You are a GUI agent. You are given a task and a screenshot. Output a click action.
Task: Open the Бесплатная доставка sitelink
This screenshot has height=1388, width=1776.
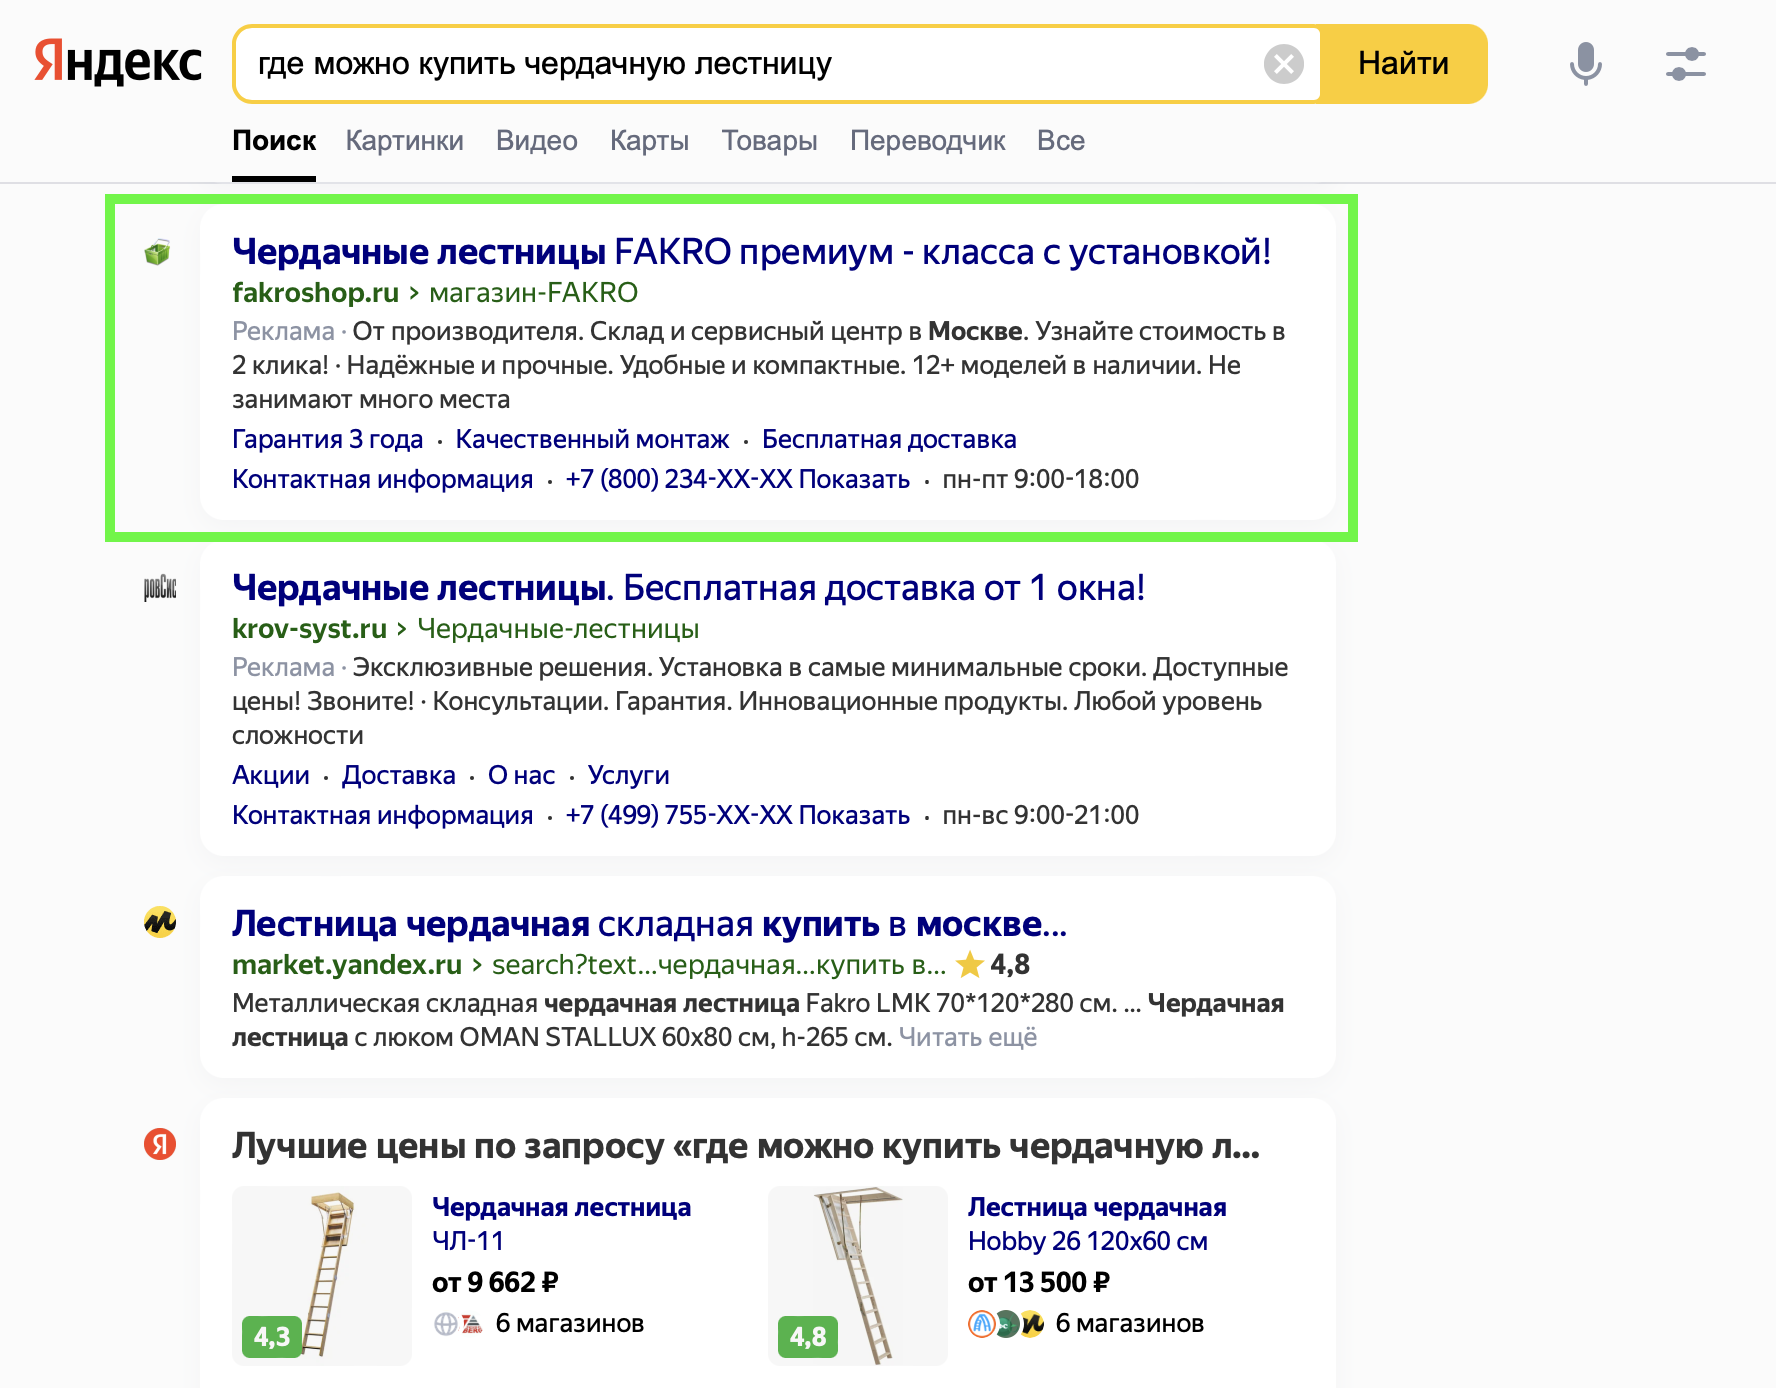click(890, 438)
